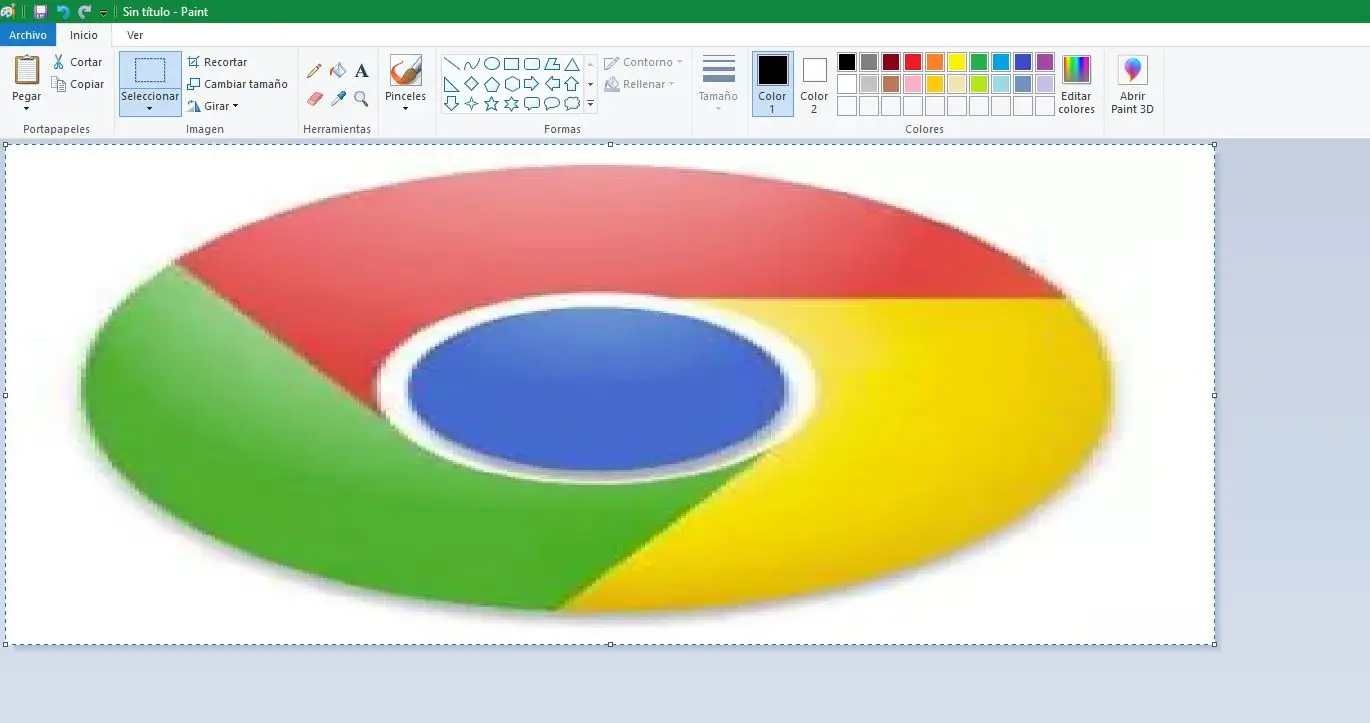Click Copiar to copy the selection
The width and height of the screenshot is (1370, 723).
tap(78, 84)
